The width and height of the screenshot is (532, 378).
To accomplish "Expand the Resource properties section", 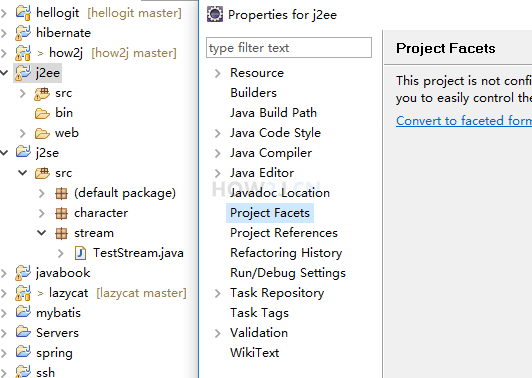I will click(217, 73).
